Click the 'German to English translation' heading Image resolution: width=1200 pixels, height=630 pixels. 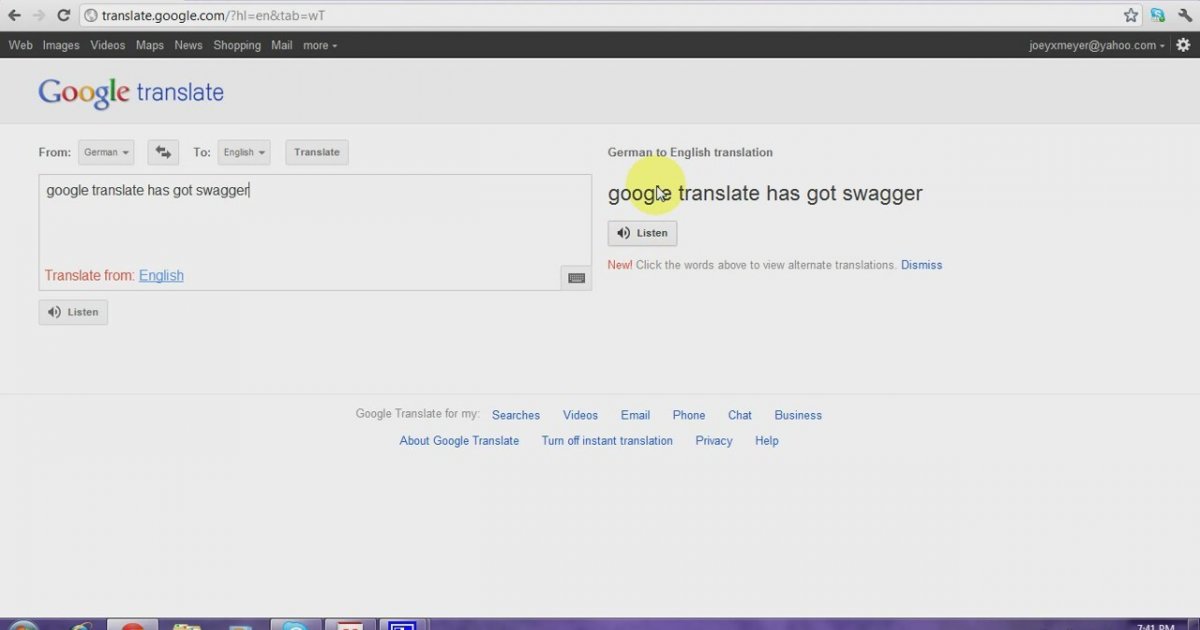click(690, 153)
